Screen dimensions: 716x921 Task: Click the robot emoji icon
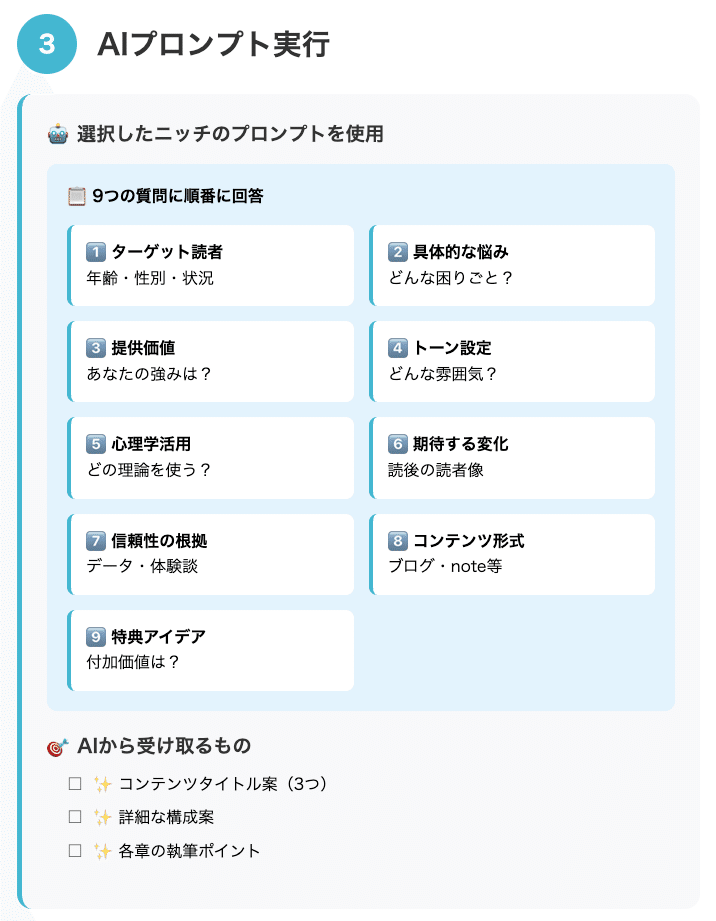(x=57, y=133)
